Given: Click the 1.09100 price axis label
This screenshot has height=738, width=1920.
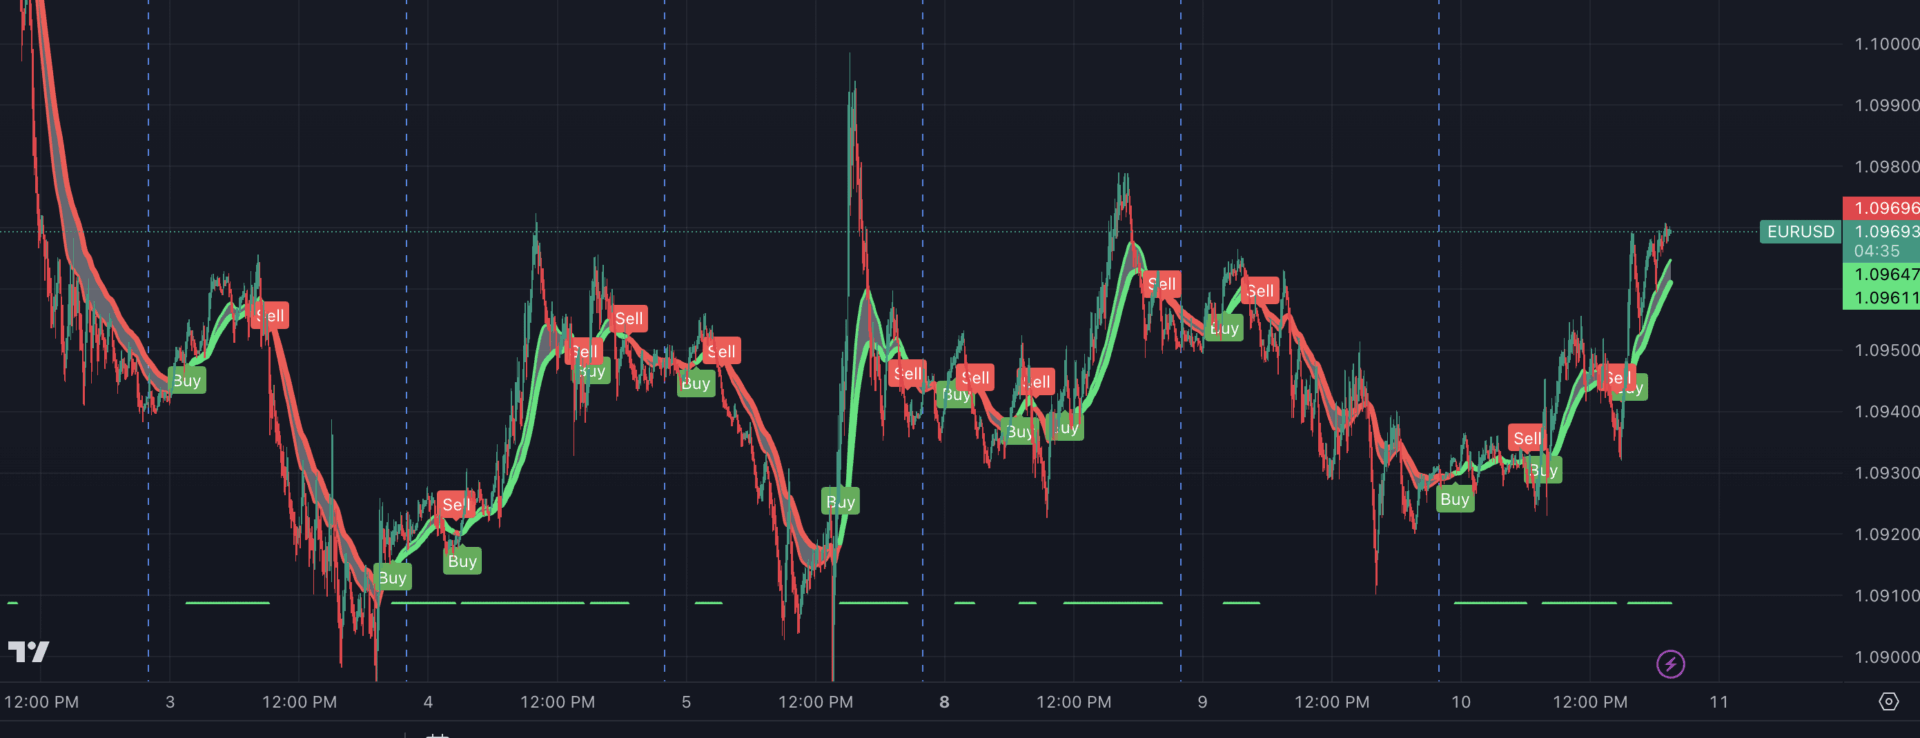Looking at the screenshot, I should [x=1886, y=596].
